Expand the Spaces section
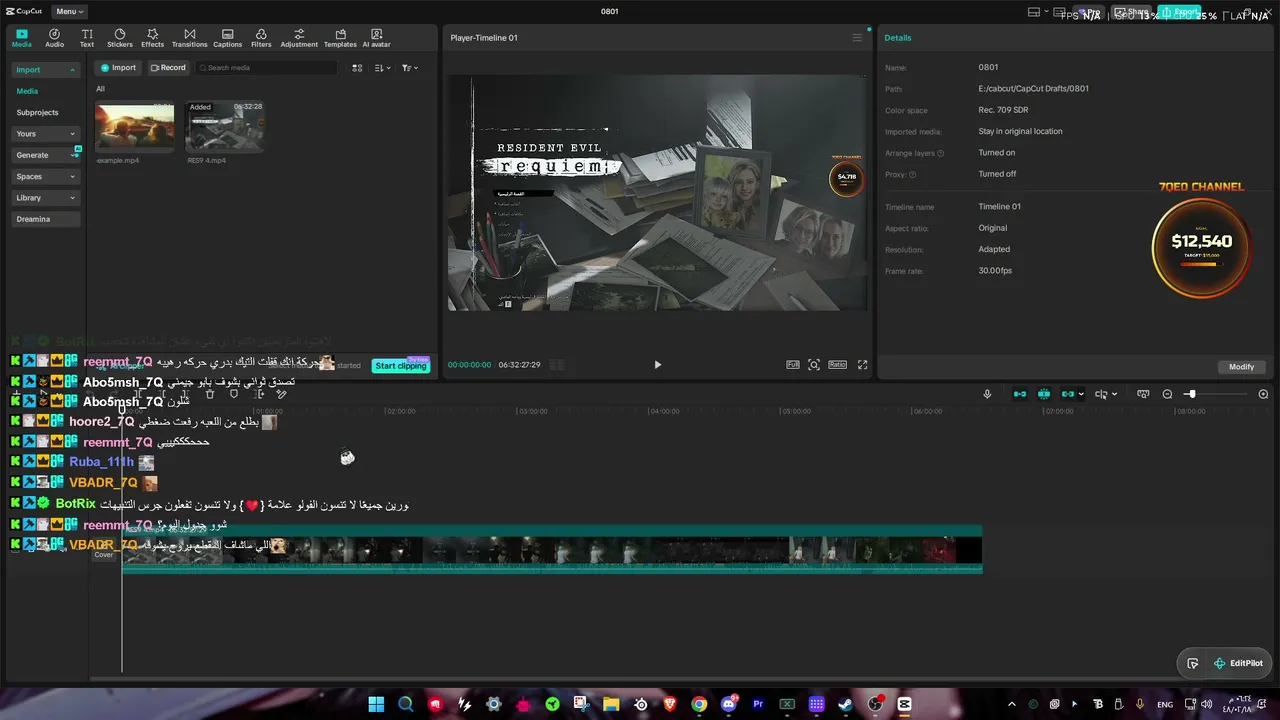 click(45, 176)
